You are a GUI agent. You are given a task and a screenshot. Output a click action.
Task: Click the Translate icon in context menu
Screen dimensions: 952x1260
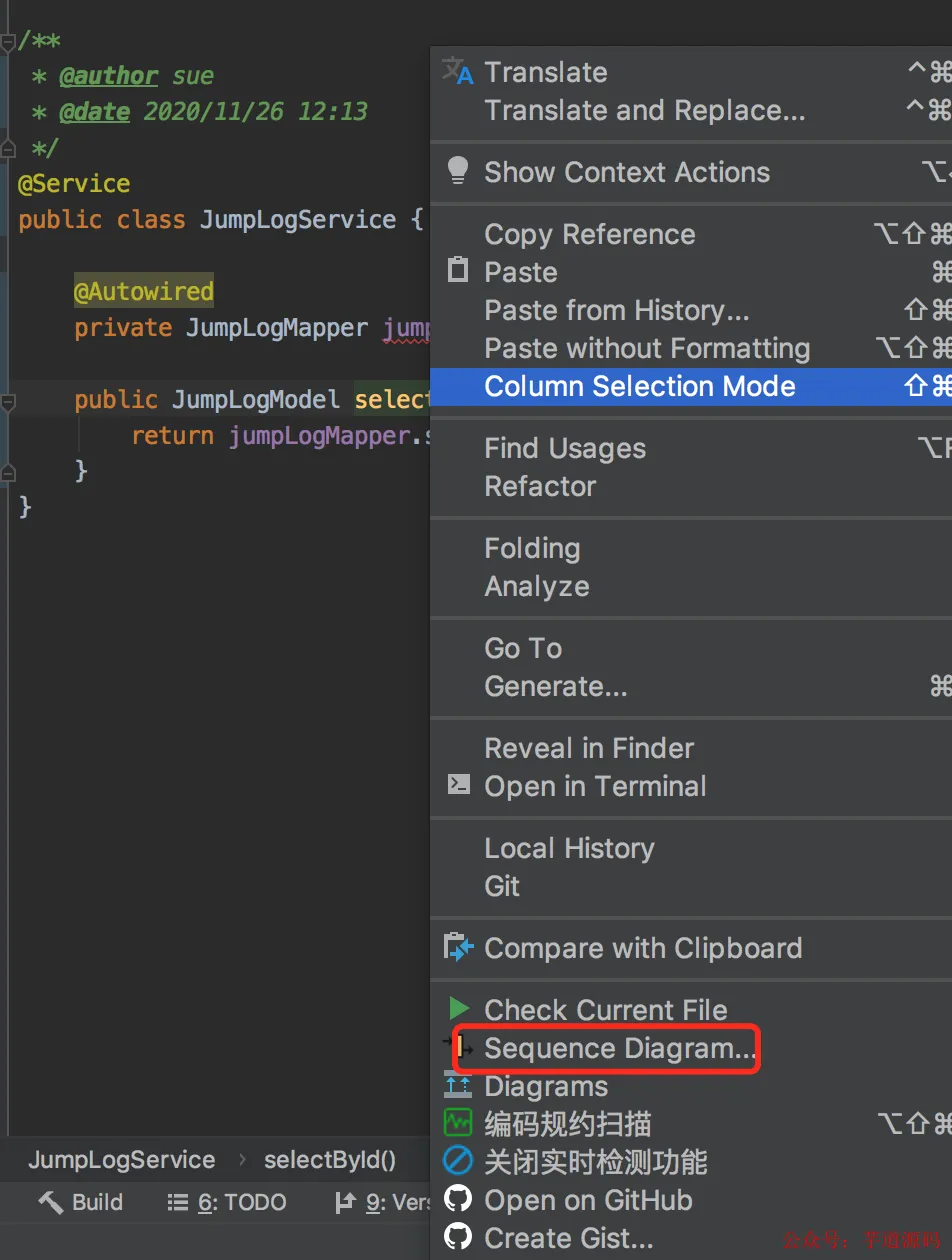point(458,71)
